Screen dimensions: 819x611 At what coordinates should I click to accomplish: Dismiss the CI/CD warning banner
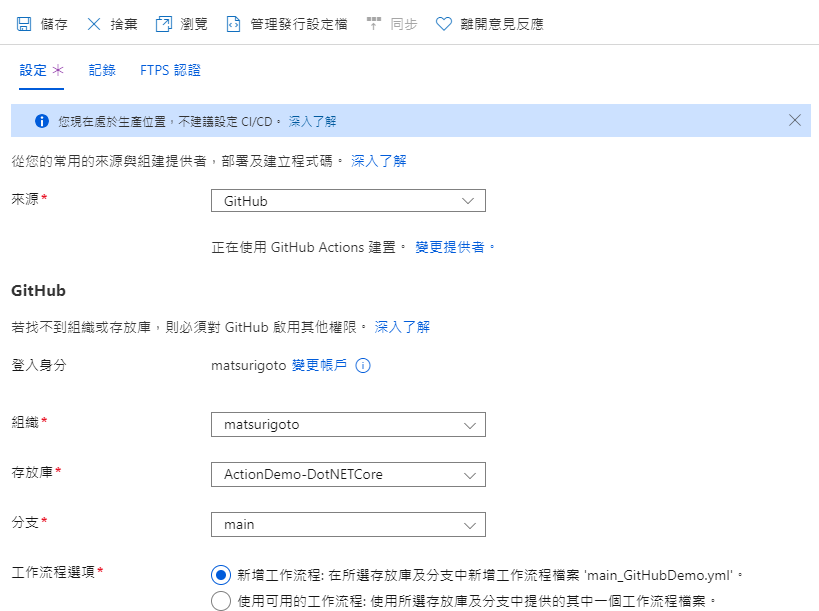tap(794, 120)
